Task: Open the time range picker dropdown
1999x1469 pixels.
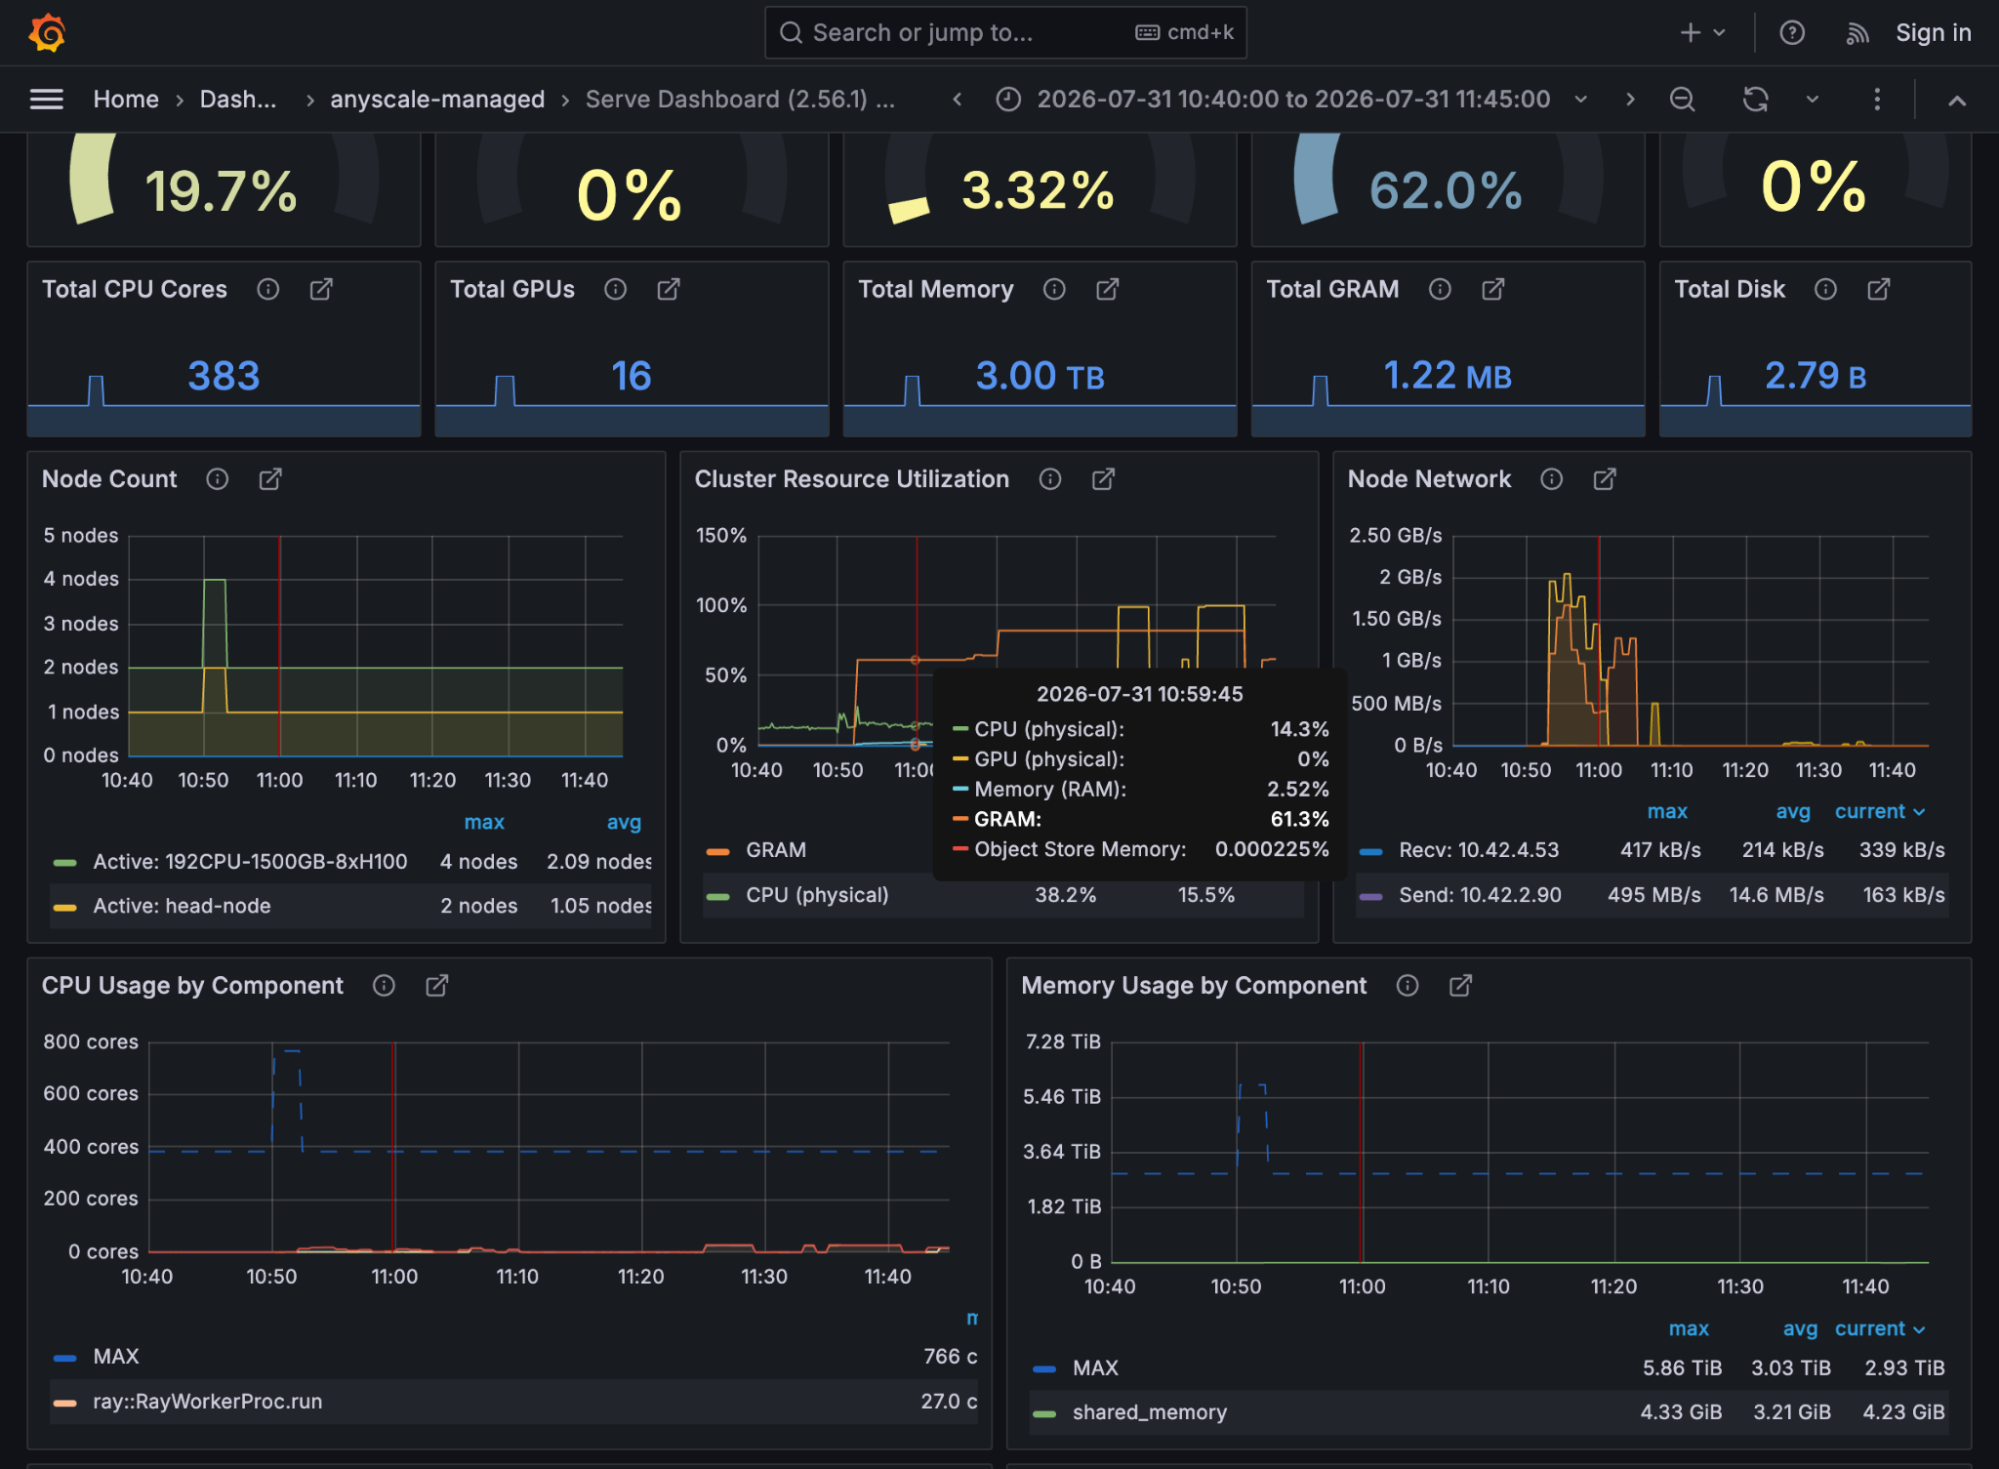Action: (1292, 99)
